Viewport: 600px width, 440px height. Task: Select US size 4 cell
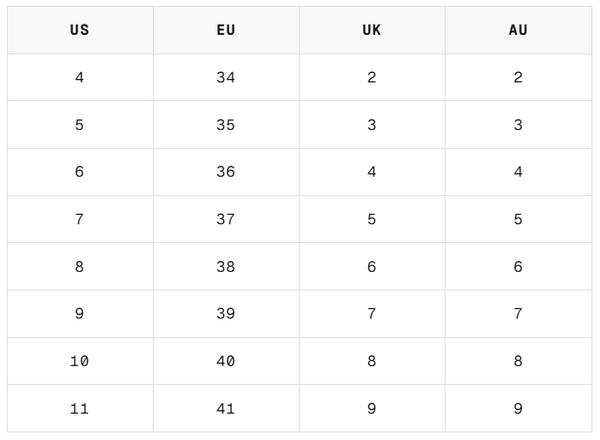pos(80,77)
